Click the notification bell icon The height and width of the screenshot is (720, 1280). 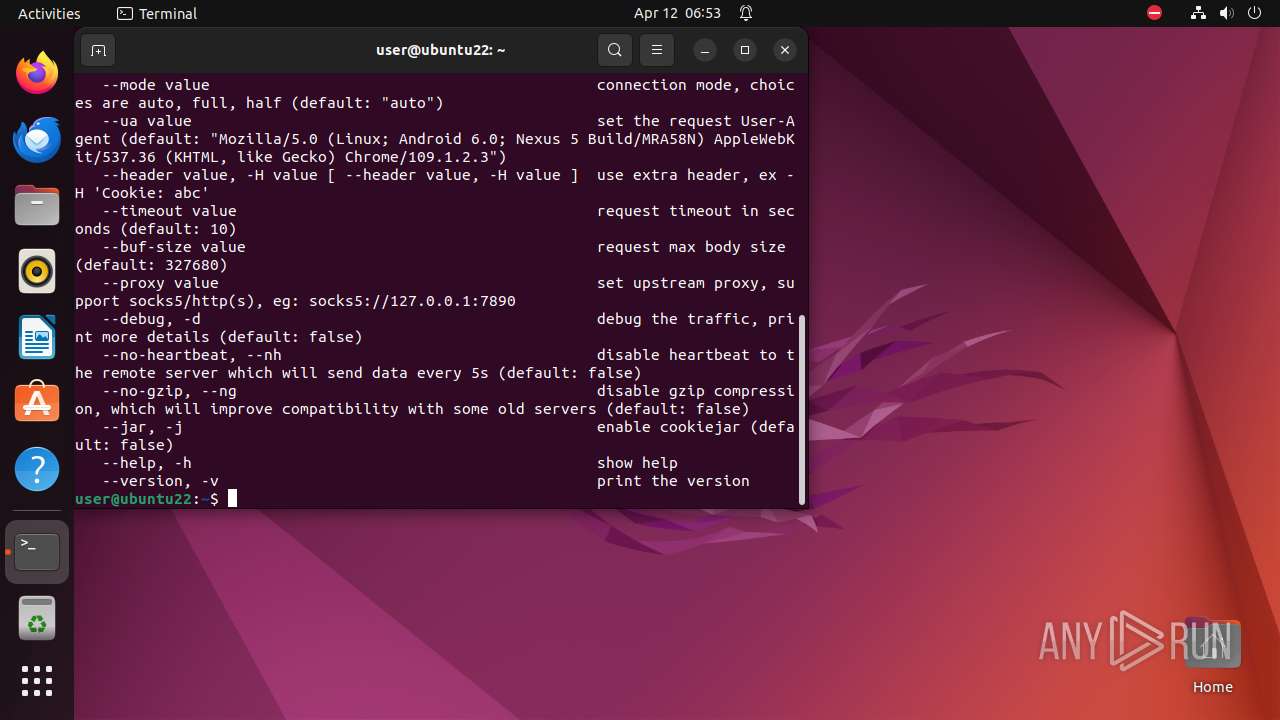[746, 13]
